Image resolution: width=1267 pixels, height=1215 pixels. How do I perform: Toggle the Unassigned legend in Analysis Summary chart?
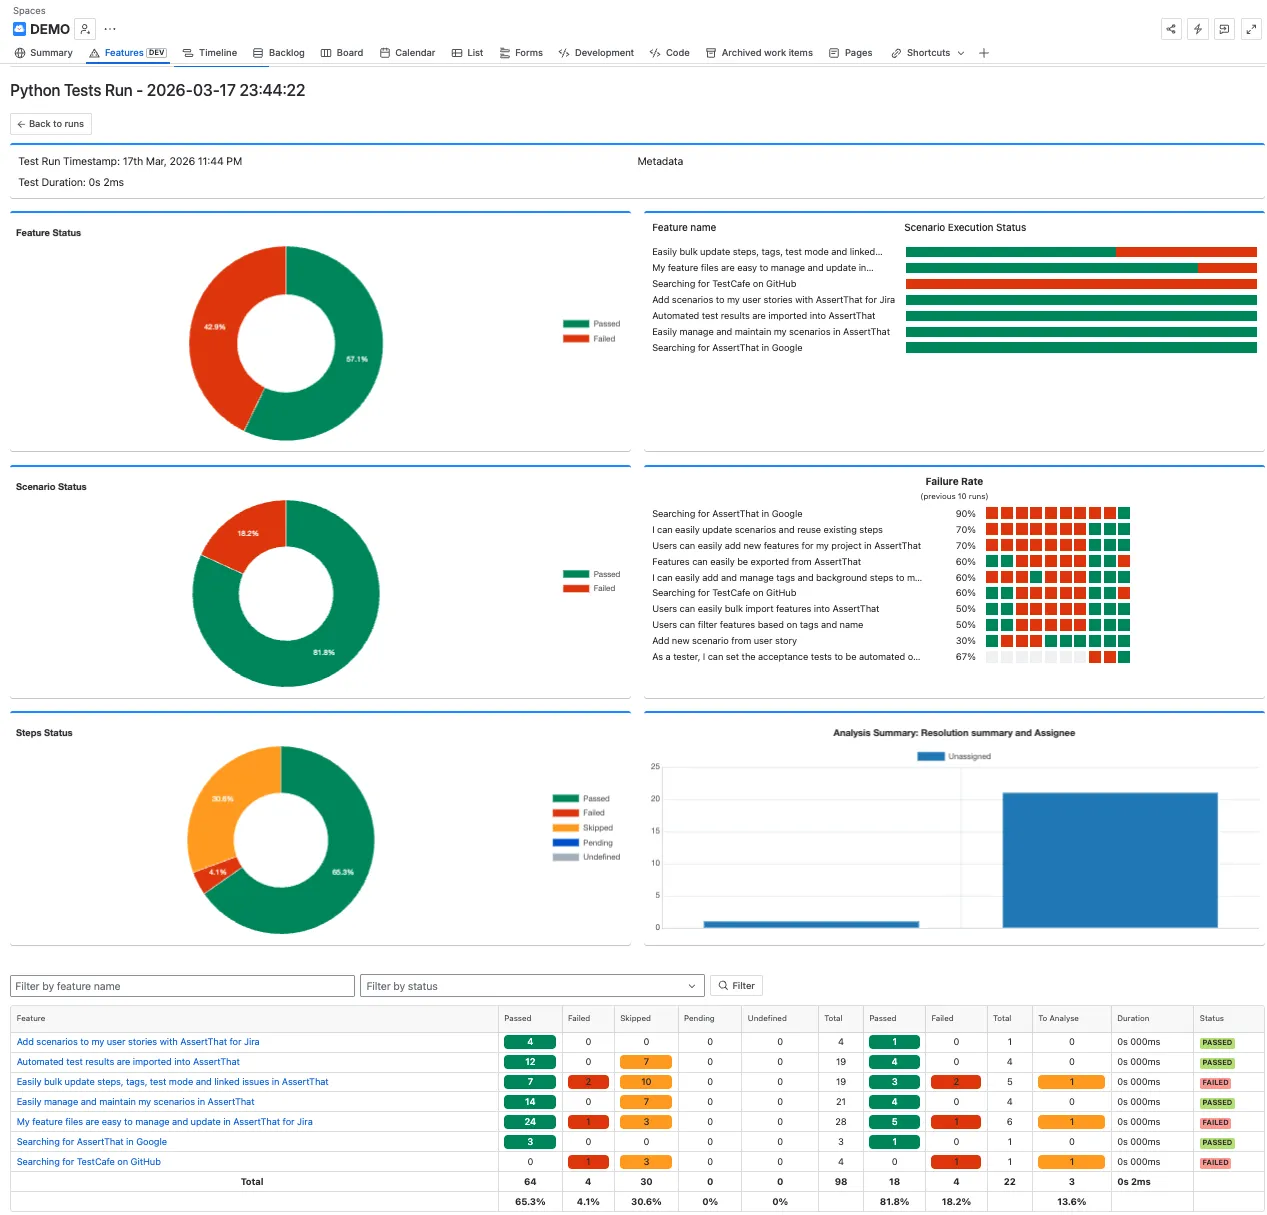click(954, 756)
